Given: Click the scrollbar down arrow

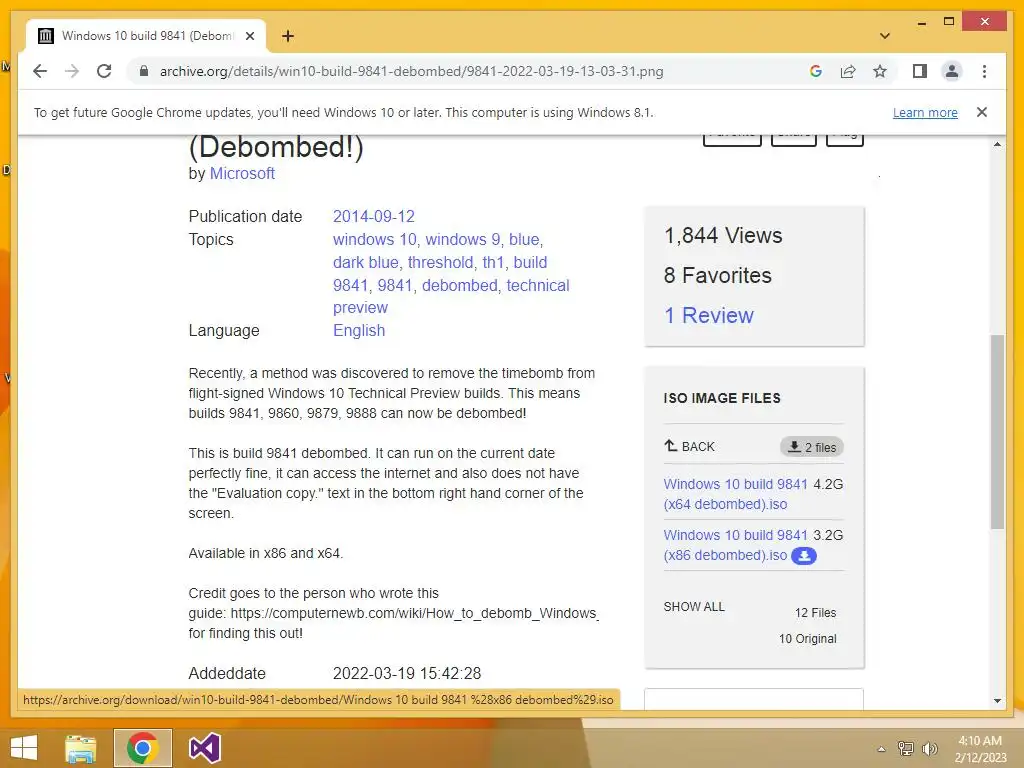Looking at the screenshot, I should [997, 701].
